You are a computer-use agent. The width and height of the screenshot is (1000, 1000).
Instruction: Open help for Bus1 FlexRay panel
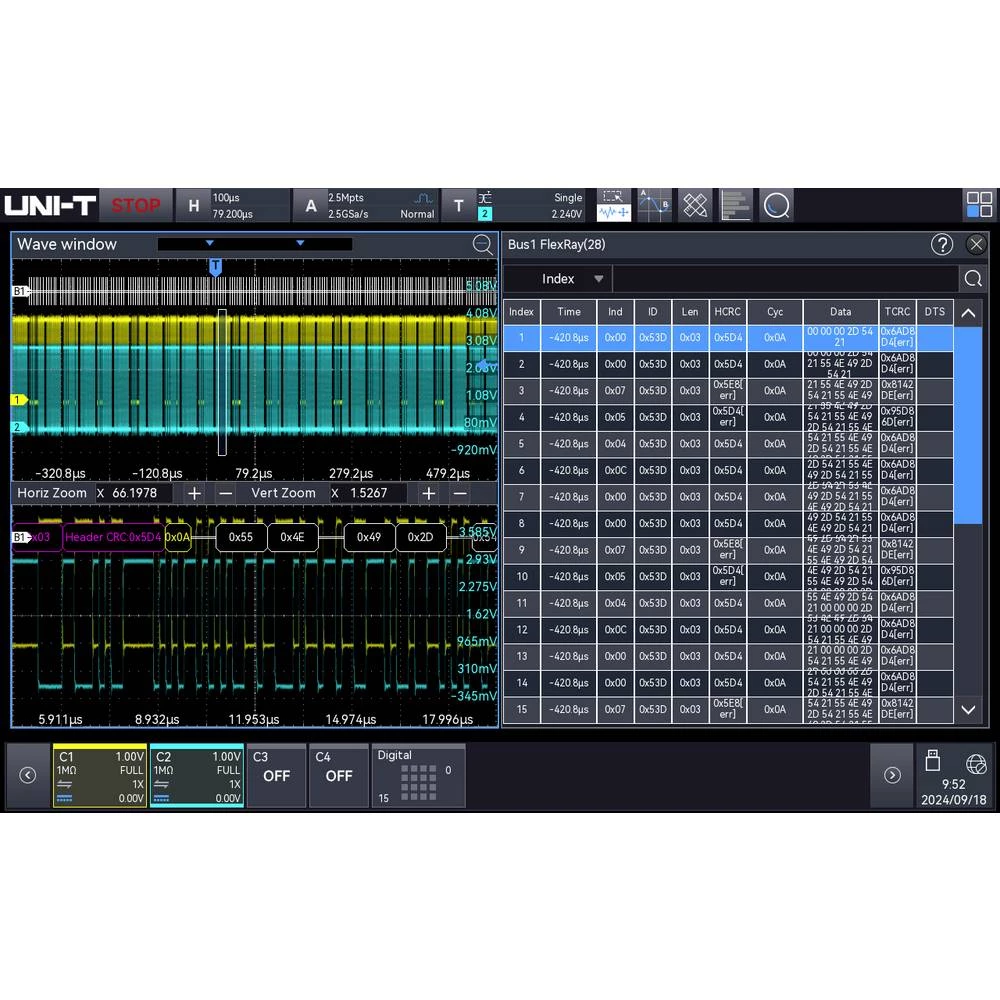pyautogui.click(x=941, y=244)
